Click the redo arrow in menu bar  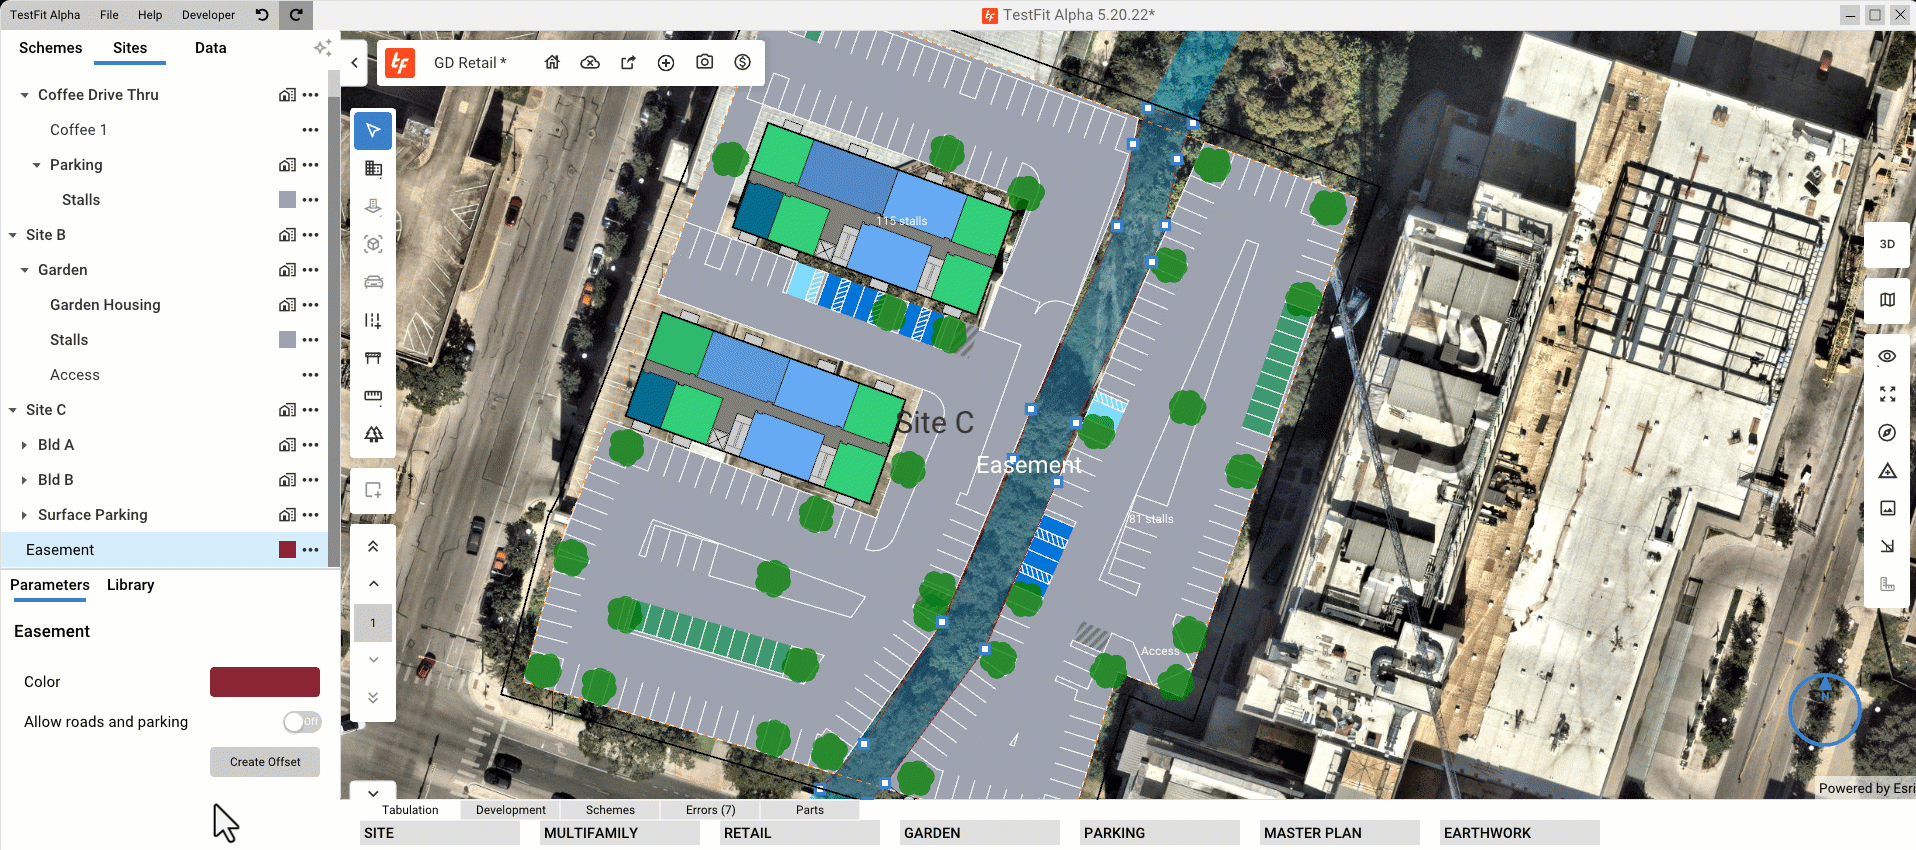[296, 14]
